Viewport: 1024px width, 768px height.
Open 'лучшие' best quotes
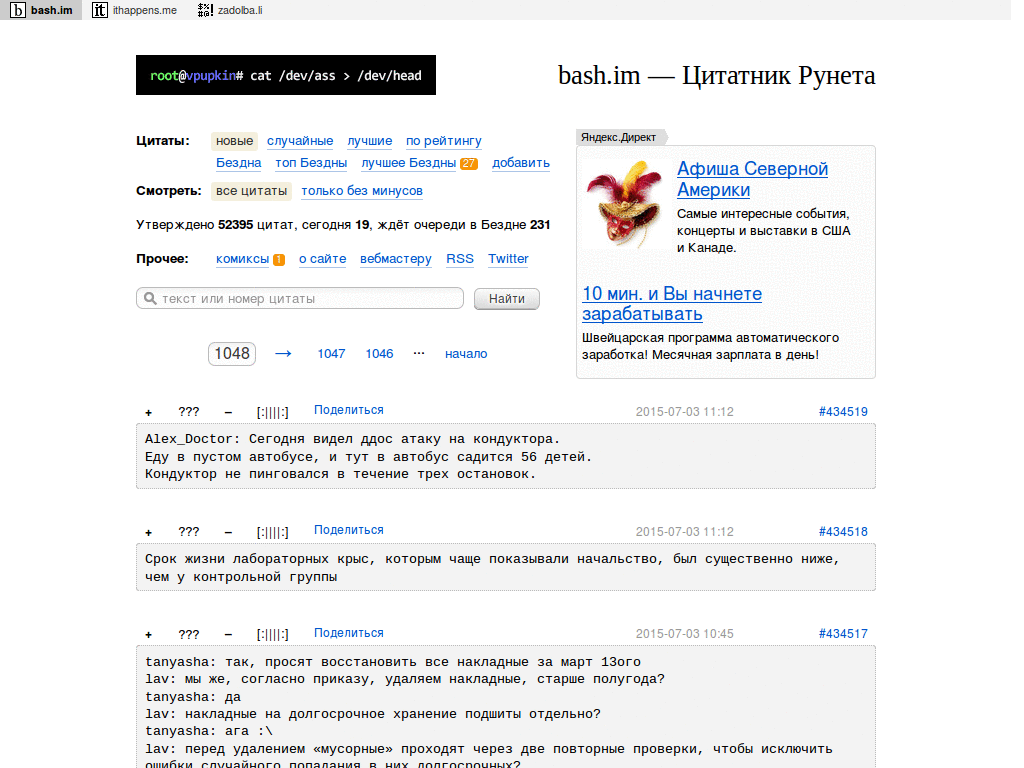click(370, 141)
